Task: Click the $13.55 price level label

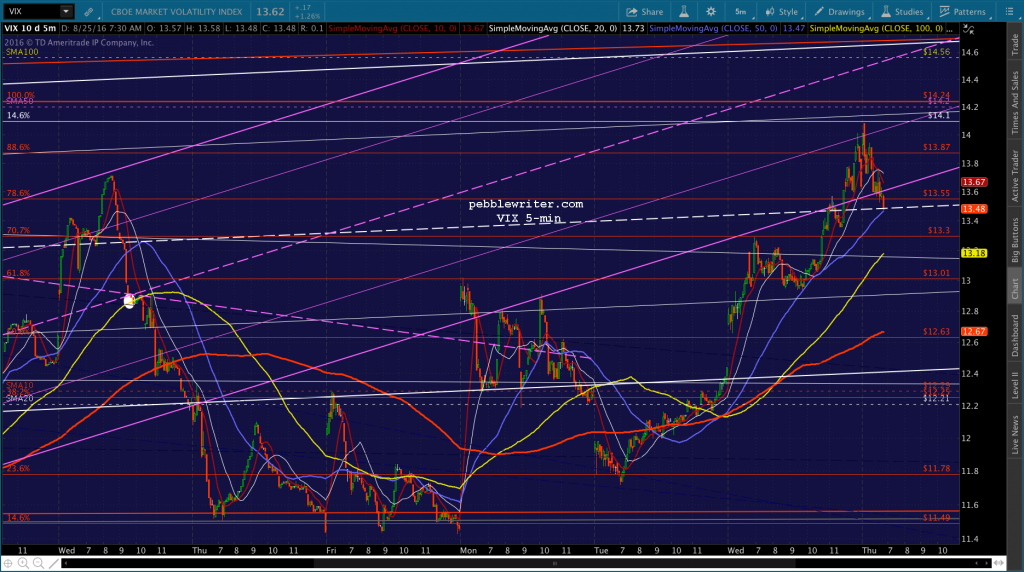Action: tap(936, 193)
